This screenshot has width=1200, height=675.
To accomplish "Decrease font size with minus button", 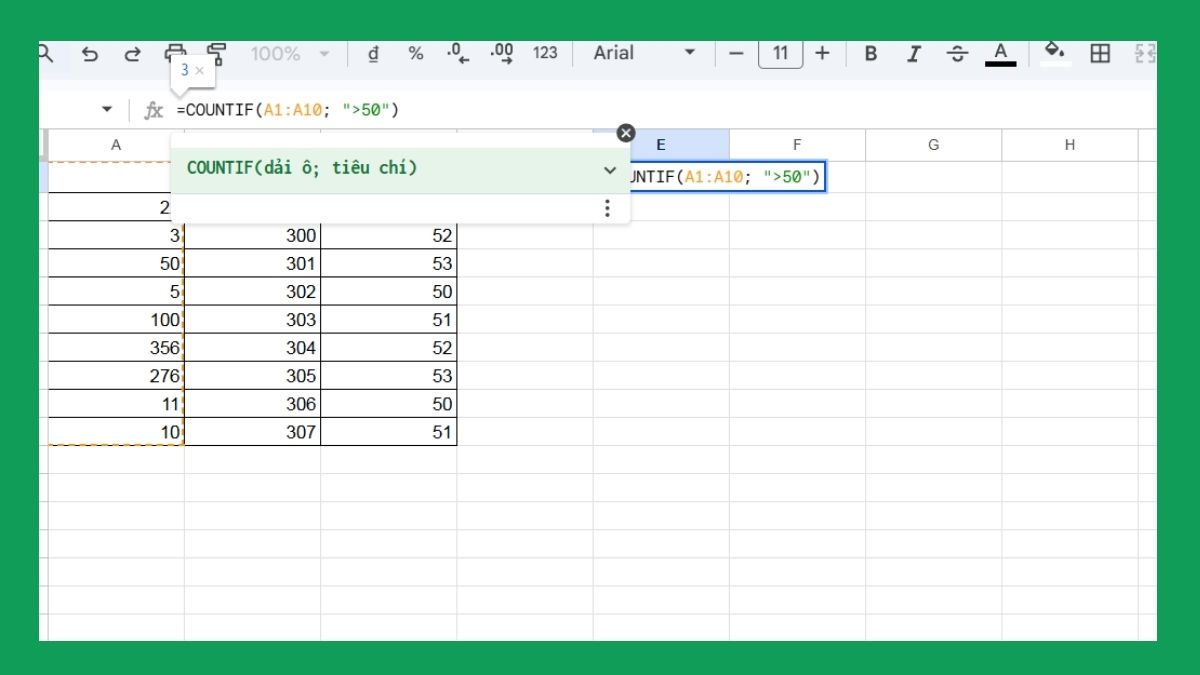I will [x=737, y=54].
